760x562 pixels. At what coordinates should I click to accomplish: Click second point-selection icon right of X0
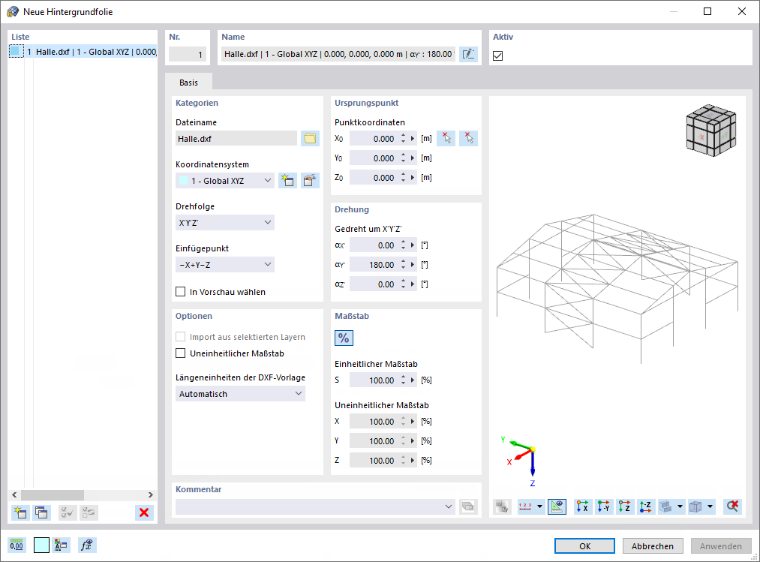(468, 139)
